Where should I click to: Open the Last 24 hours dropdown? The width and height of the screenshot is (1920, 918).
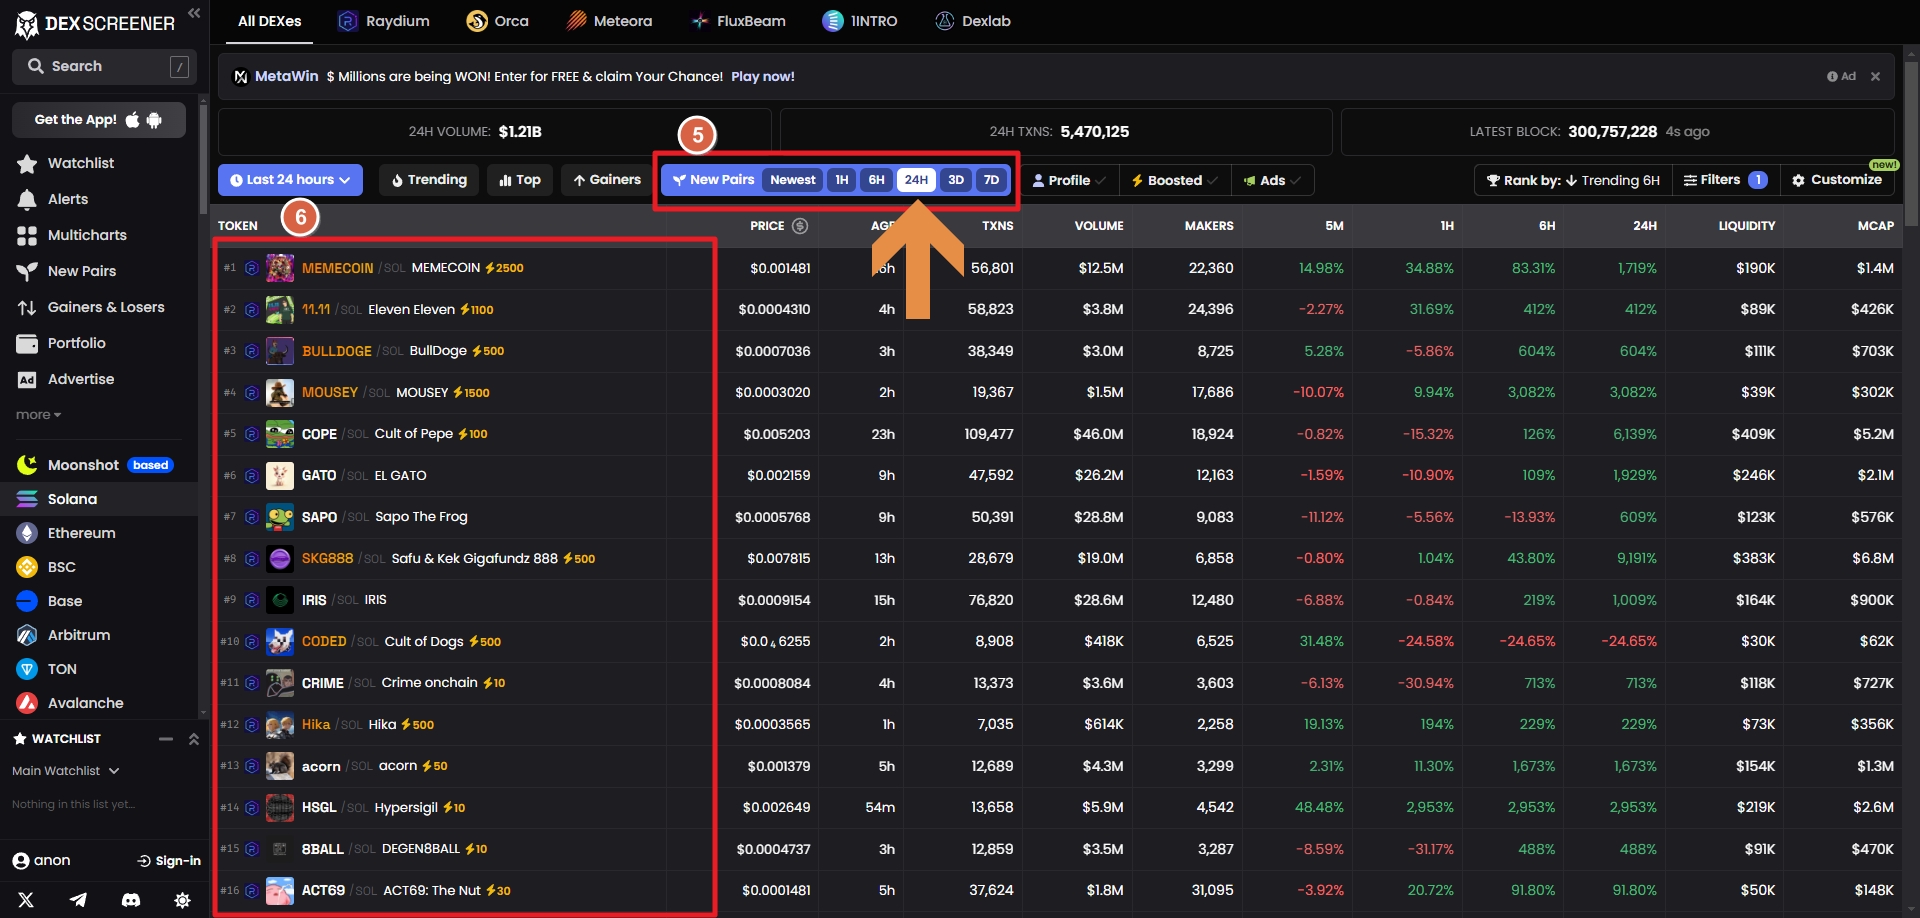click(x=290, y=180)
